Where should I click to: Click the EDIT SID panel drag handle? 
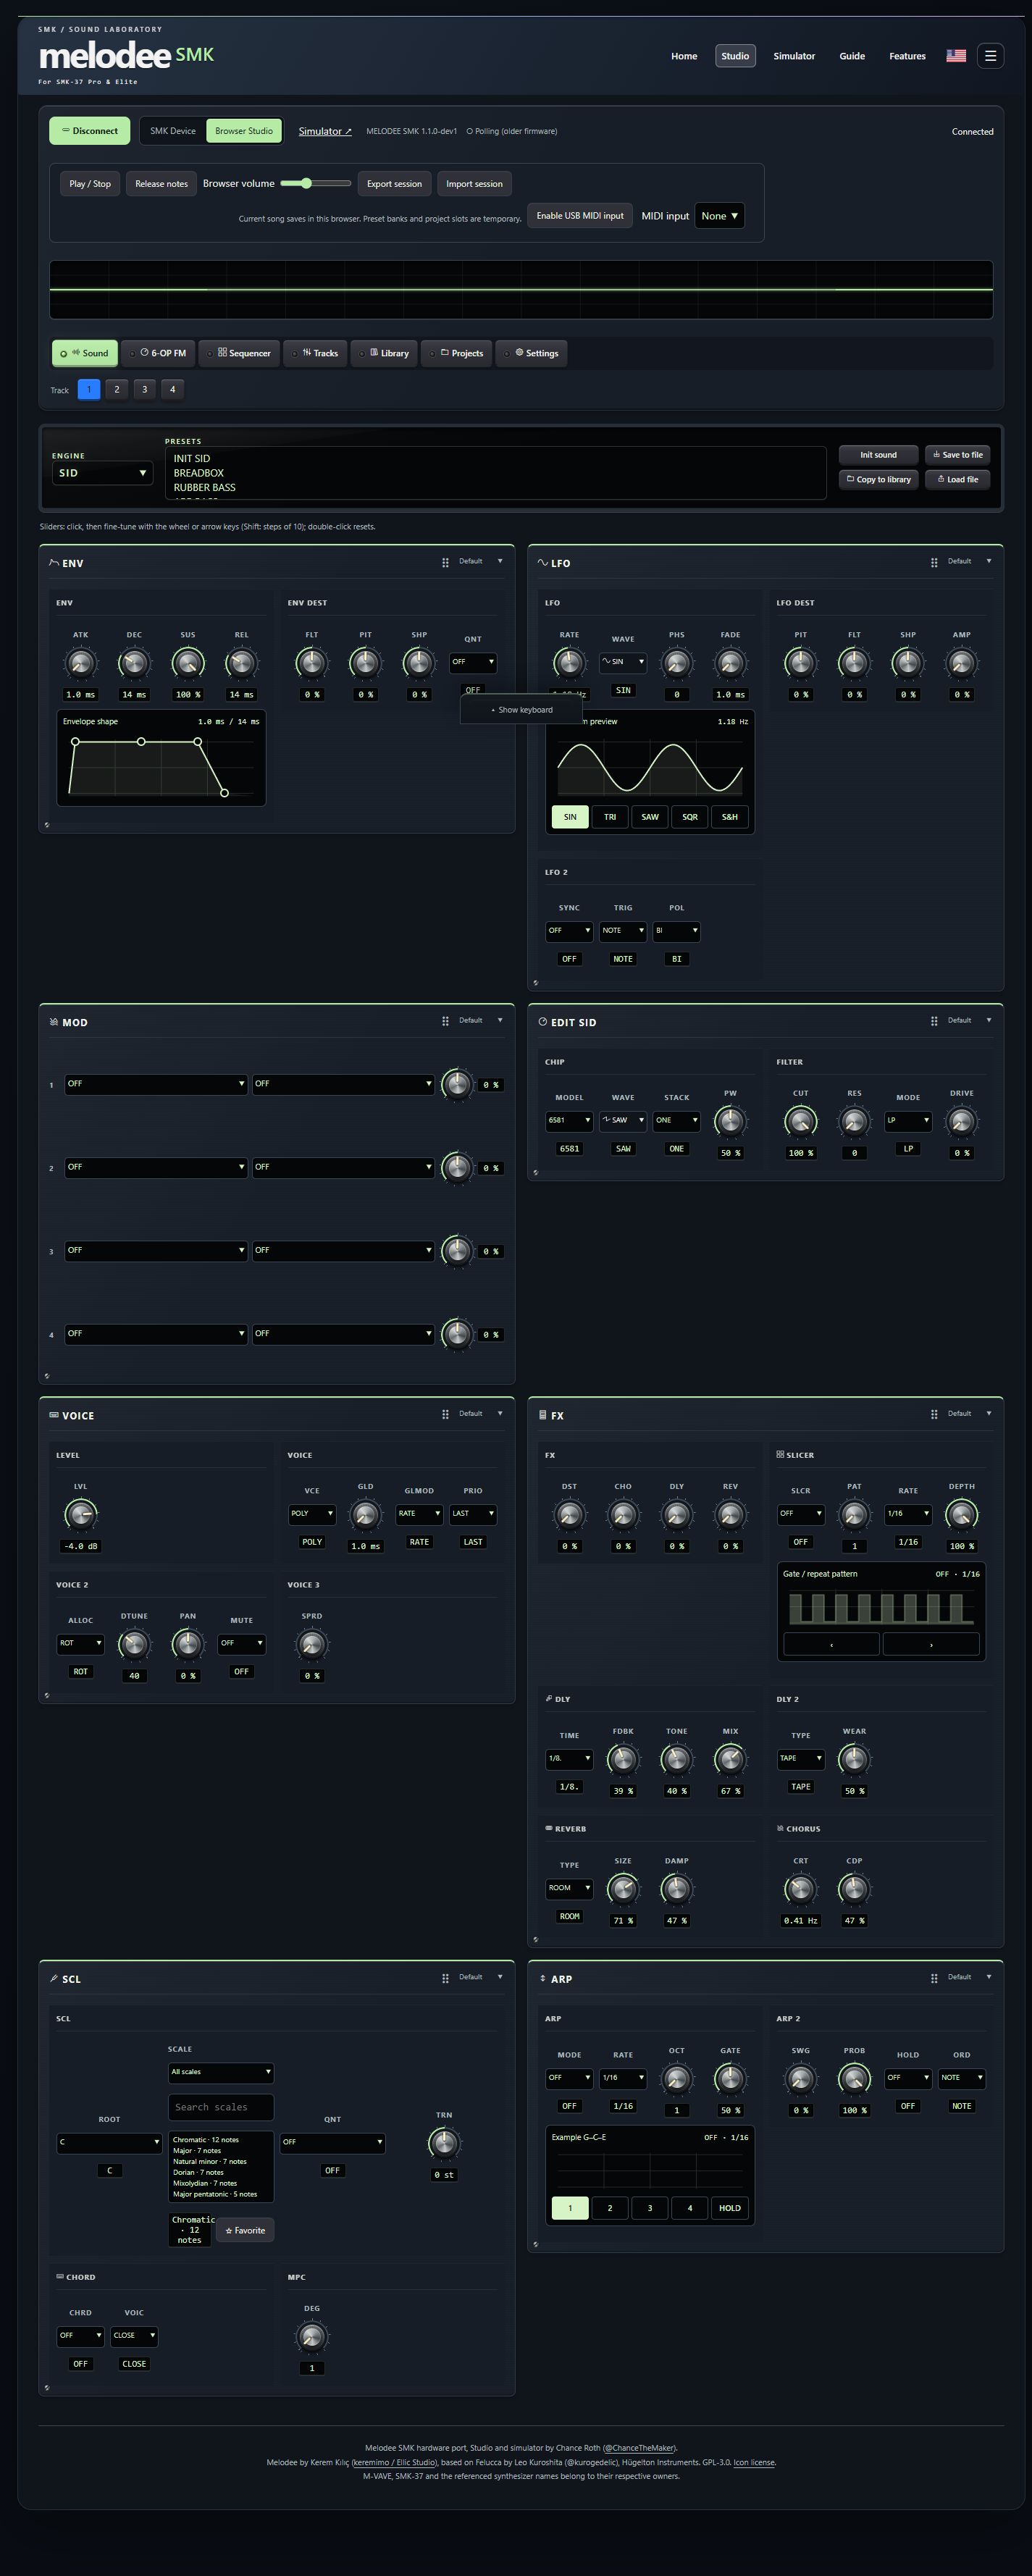pyautogui.click(x=934, y=1021)
